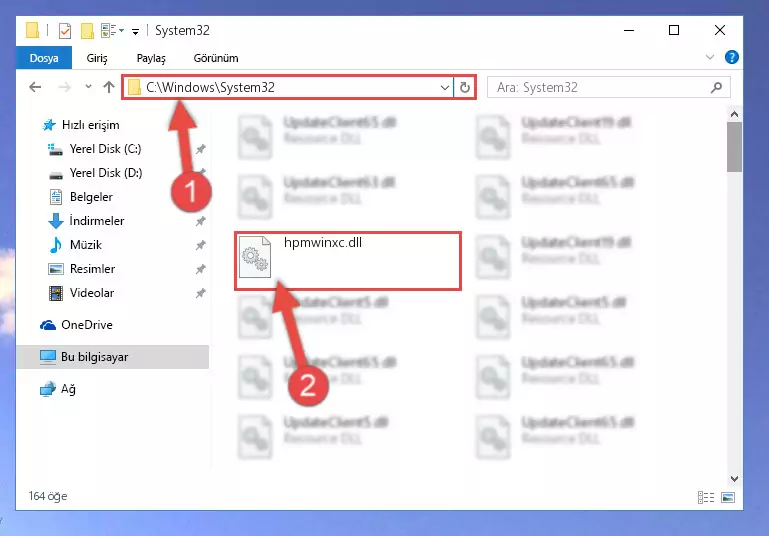Open Explorer help question mark

point(731,57)
